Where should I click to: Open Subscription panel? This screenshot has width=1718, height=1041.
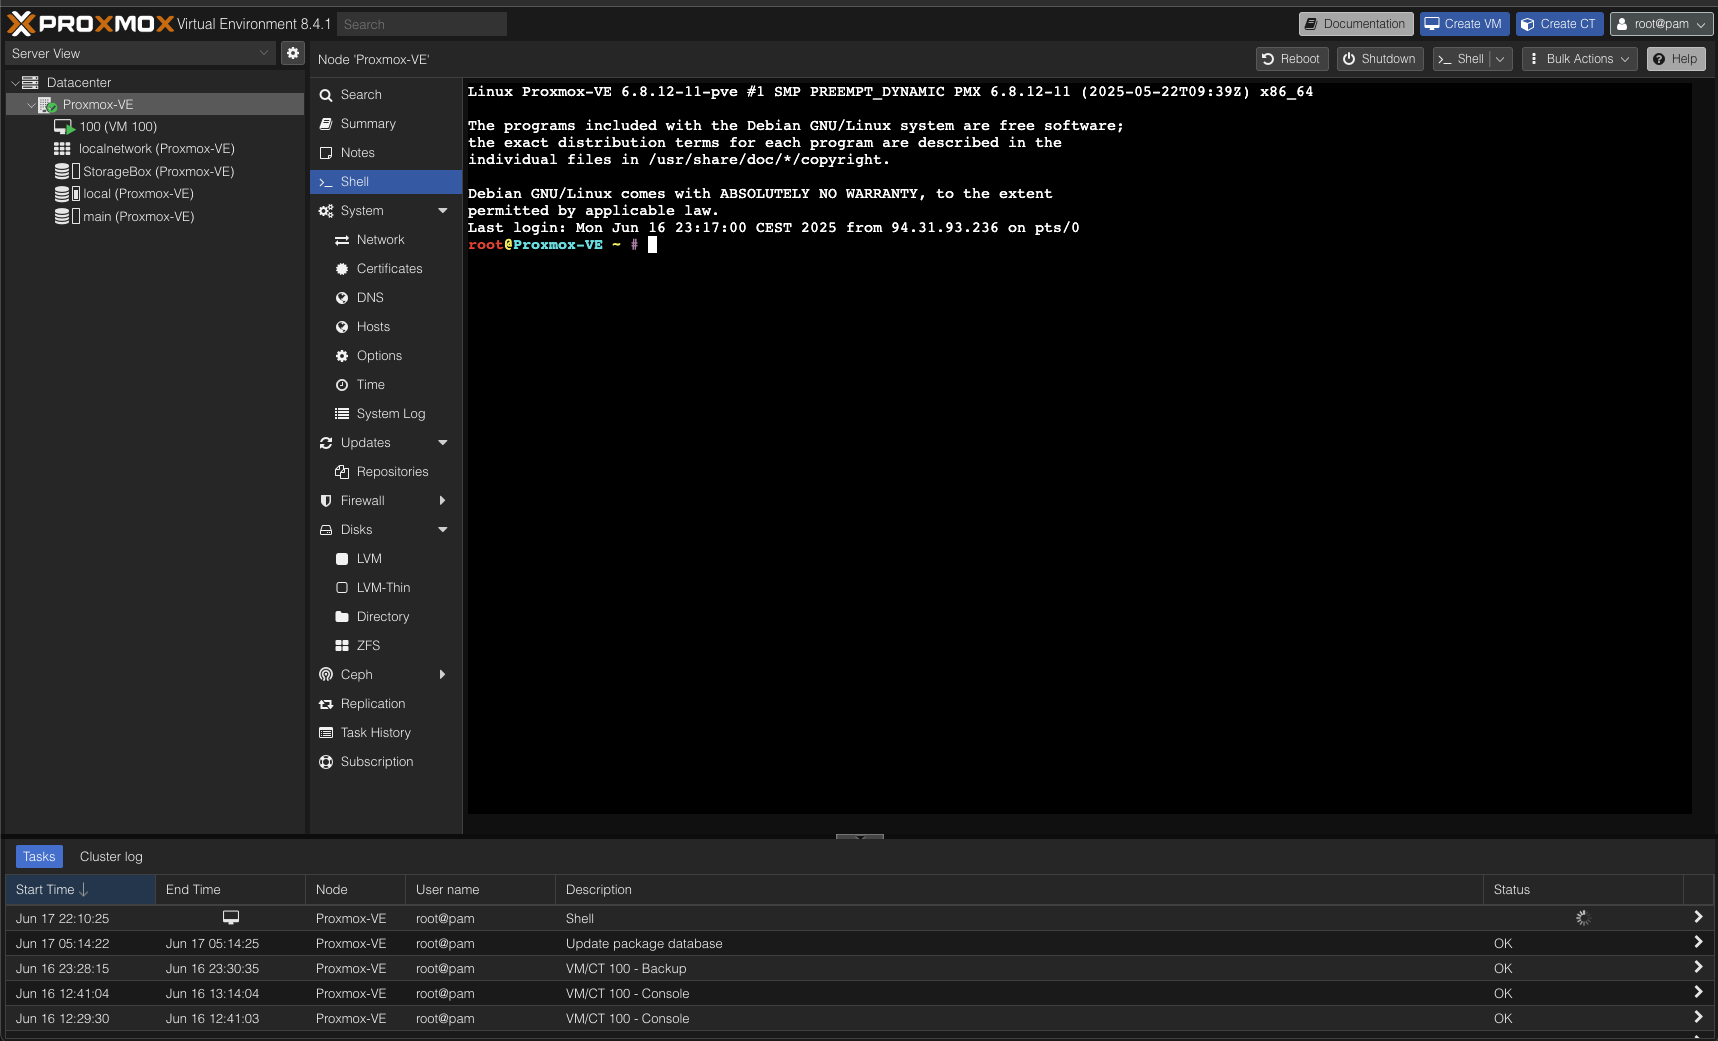pos(386,762)
